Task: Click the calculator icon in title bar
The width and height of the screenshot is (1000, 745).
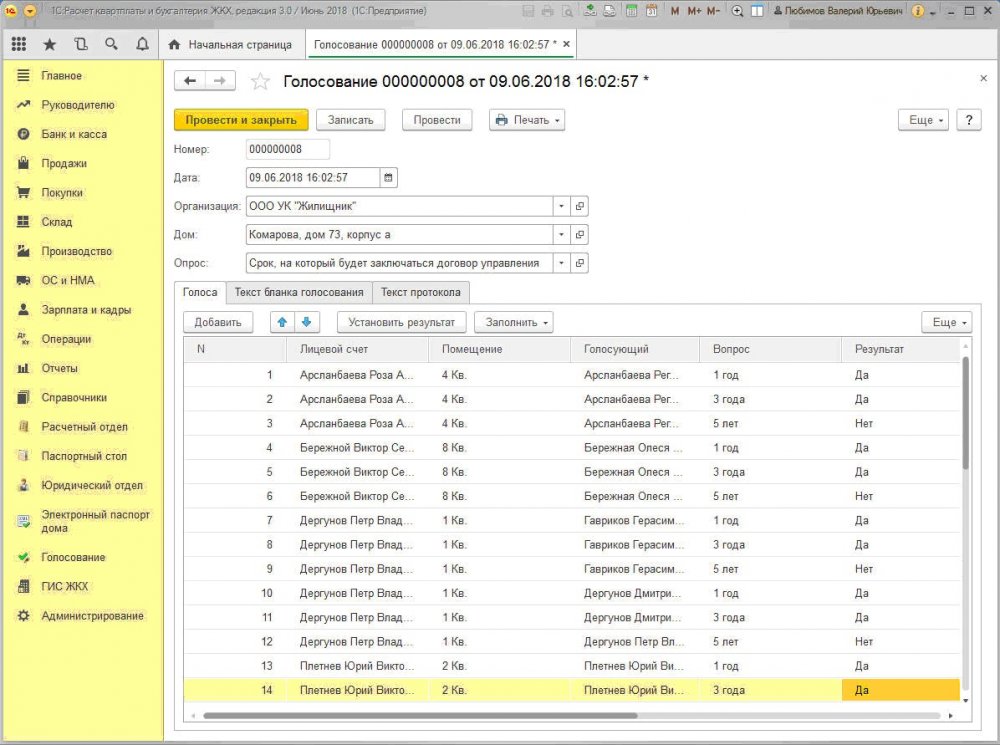Action: [631, 11]
